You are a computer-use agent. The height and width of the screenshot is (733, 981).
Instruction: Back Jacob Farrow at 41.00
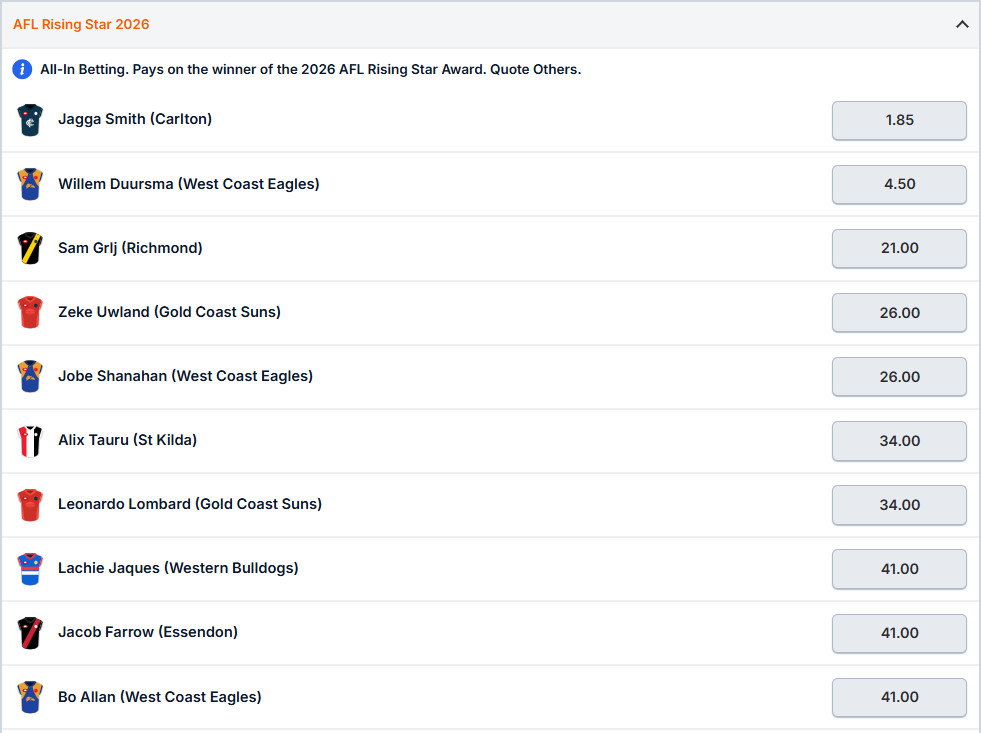[898, 632]
